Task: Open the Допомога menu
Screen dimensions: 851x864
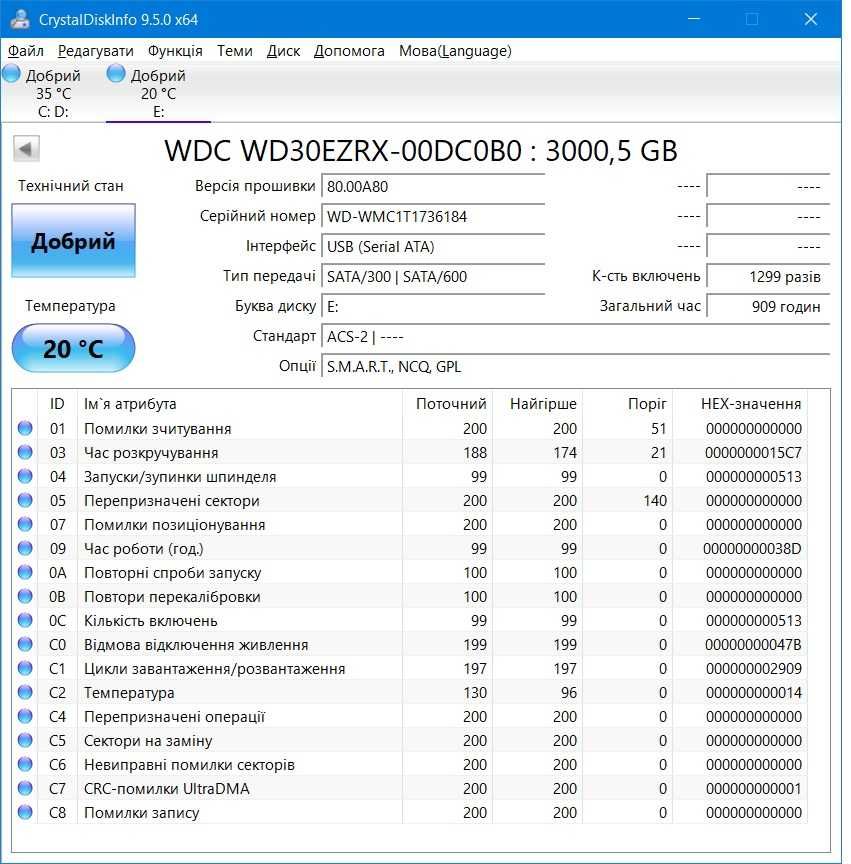Action: click(349, 51)
